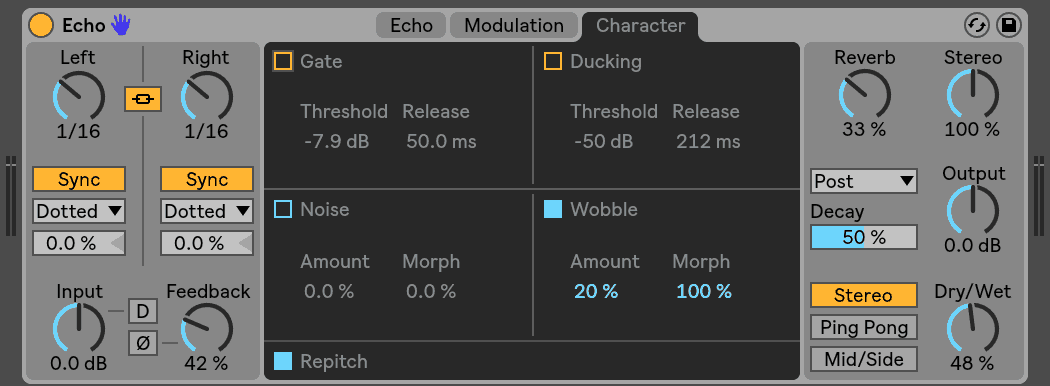Click the blue hand icon beside Echo

pos(121,25)
